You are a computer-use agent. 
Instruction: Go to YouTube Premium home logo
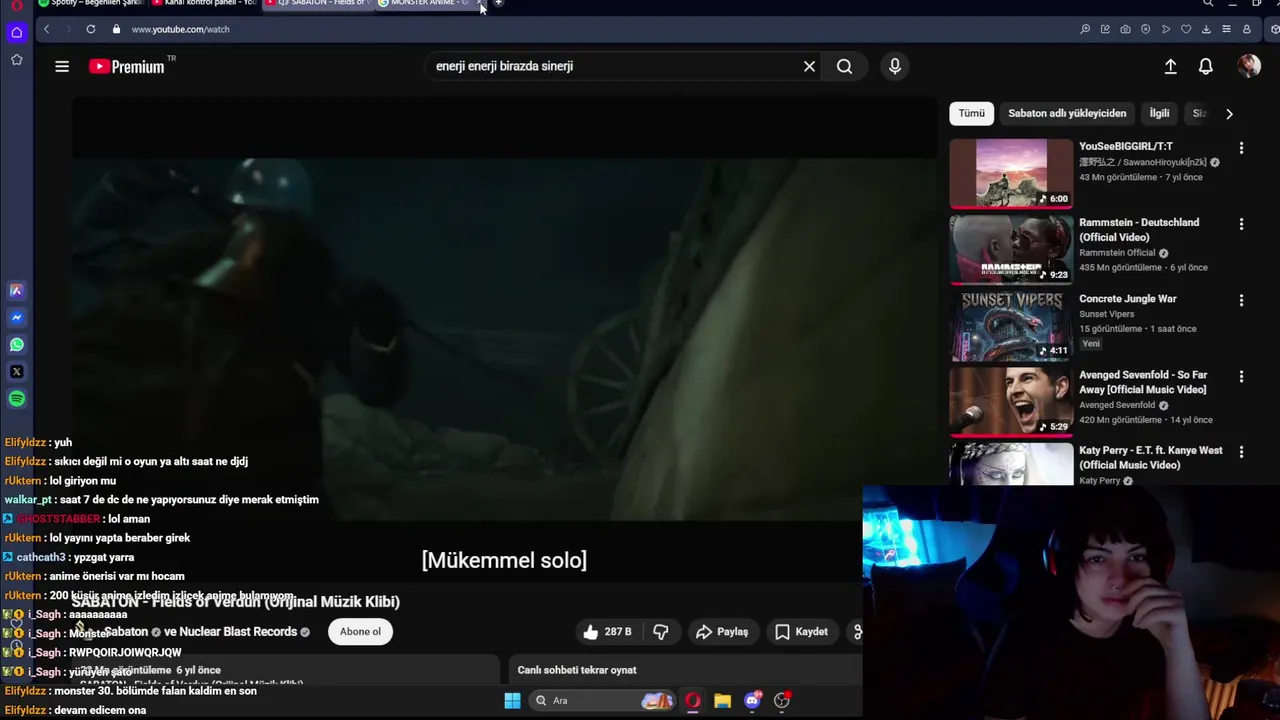coord(127,66)
